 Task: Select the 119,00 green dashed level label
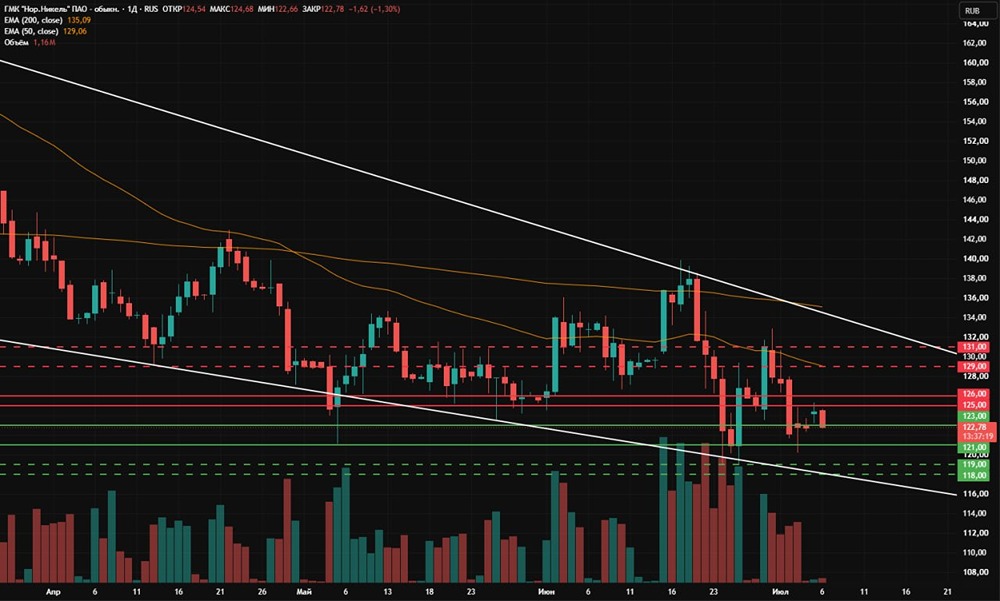[975, 464]
